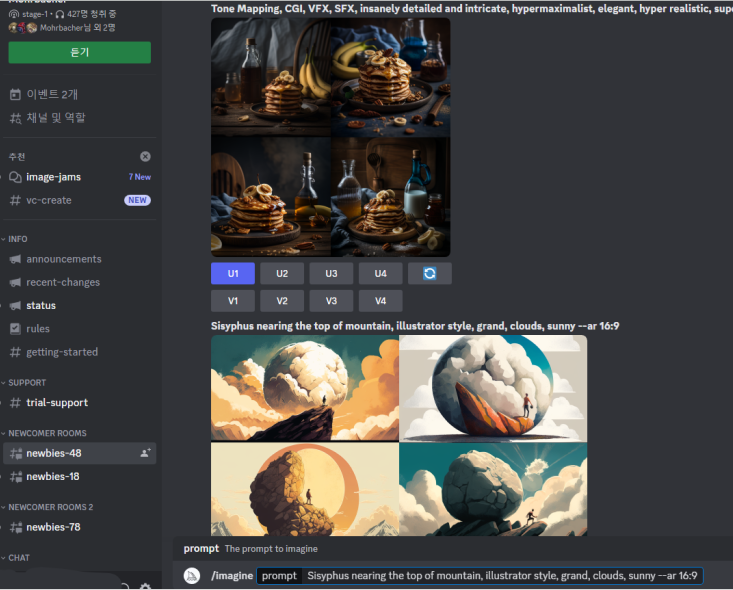This screenshot has width=733, height=590.
Task: Click the V1 variation button
Action: [233, 301]
